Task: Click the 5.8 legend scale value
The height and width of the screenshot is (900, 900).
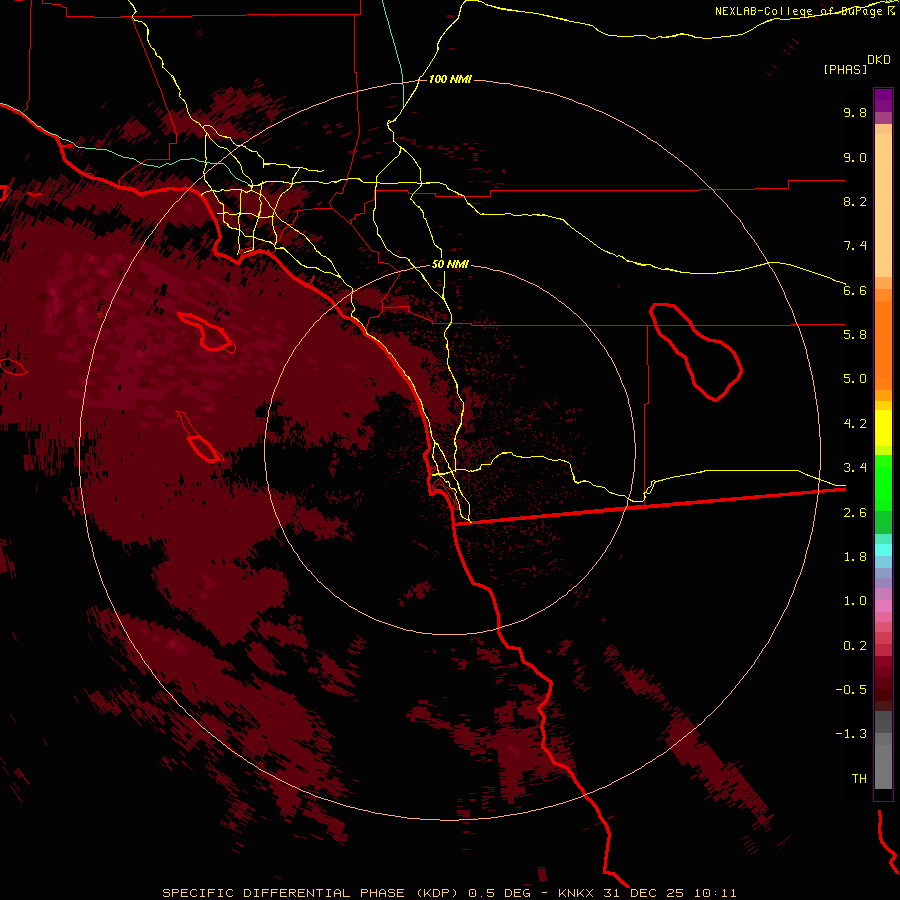Action: pos(855,335)
